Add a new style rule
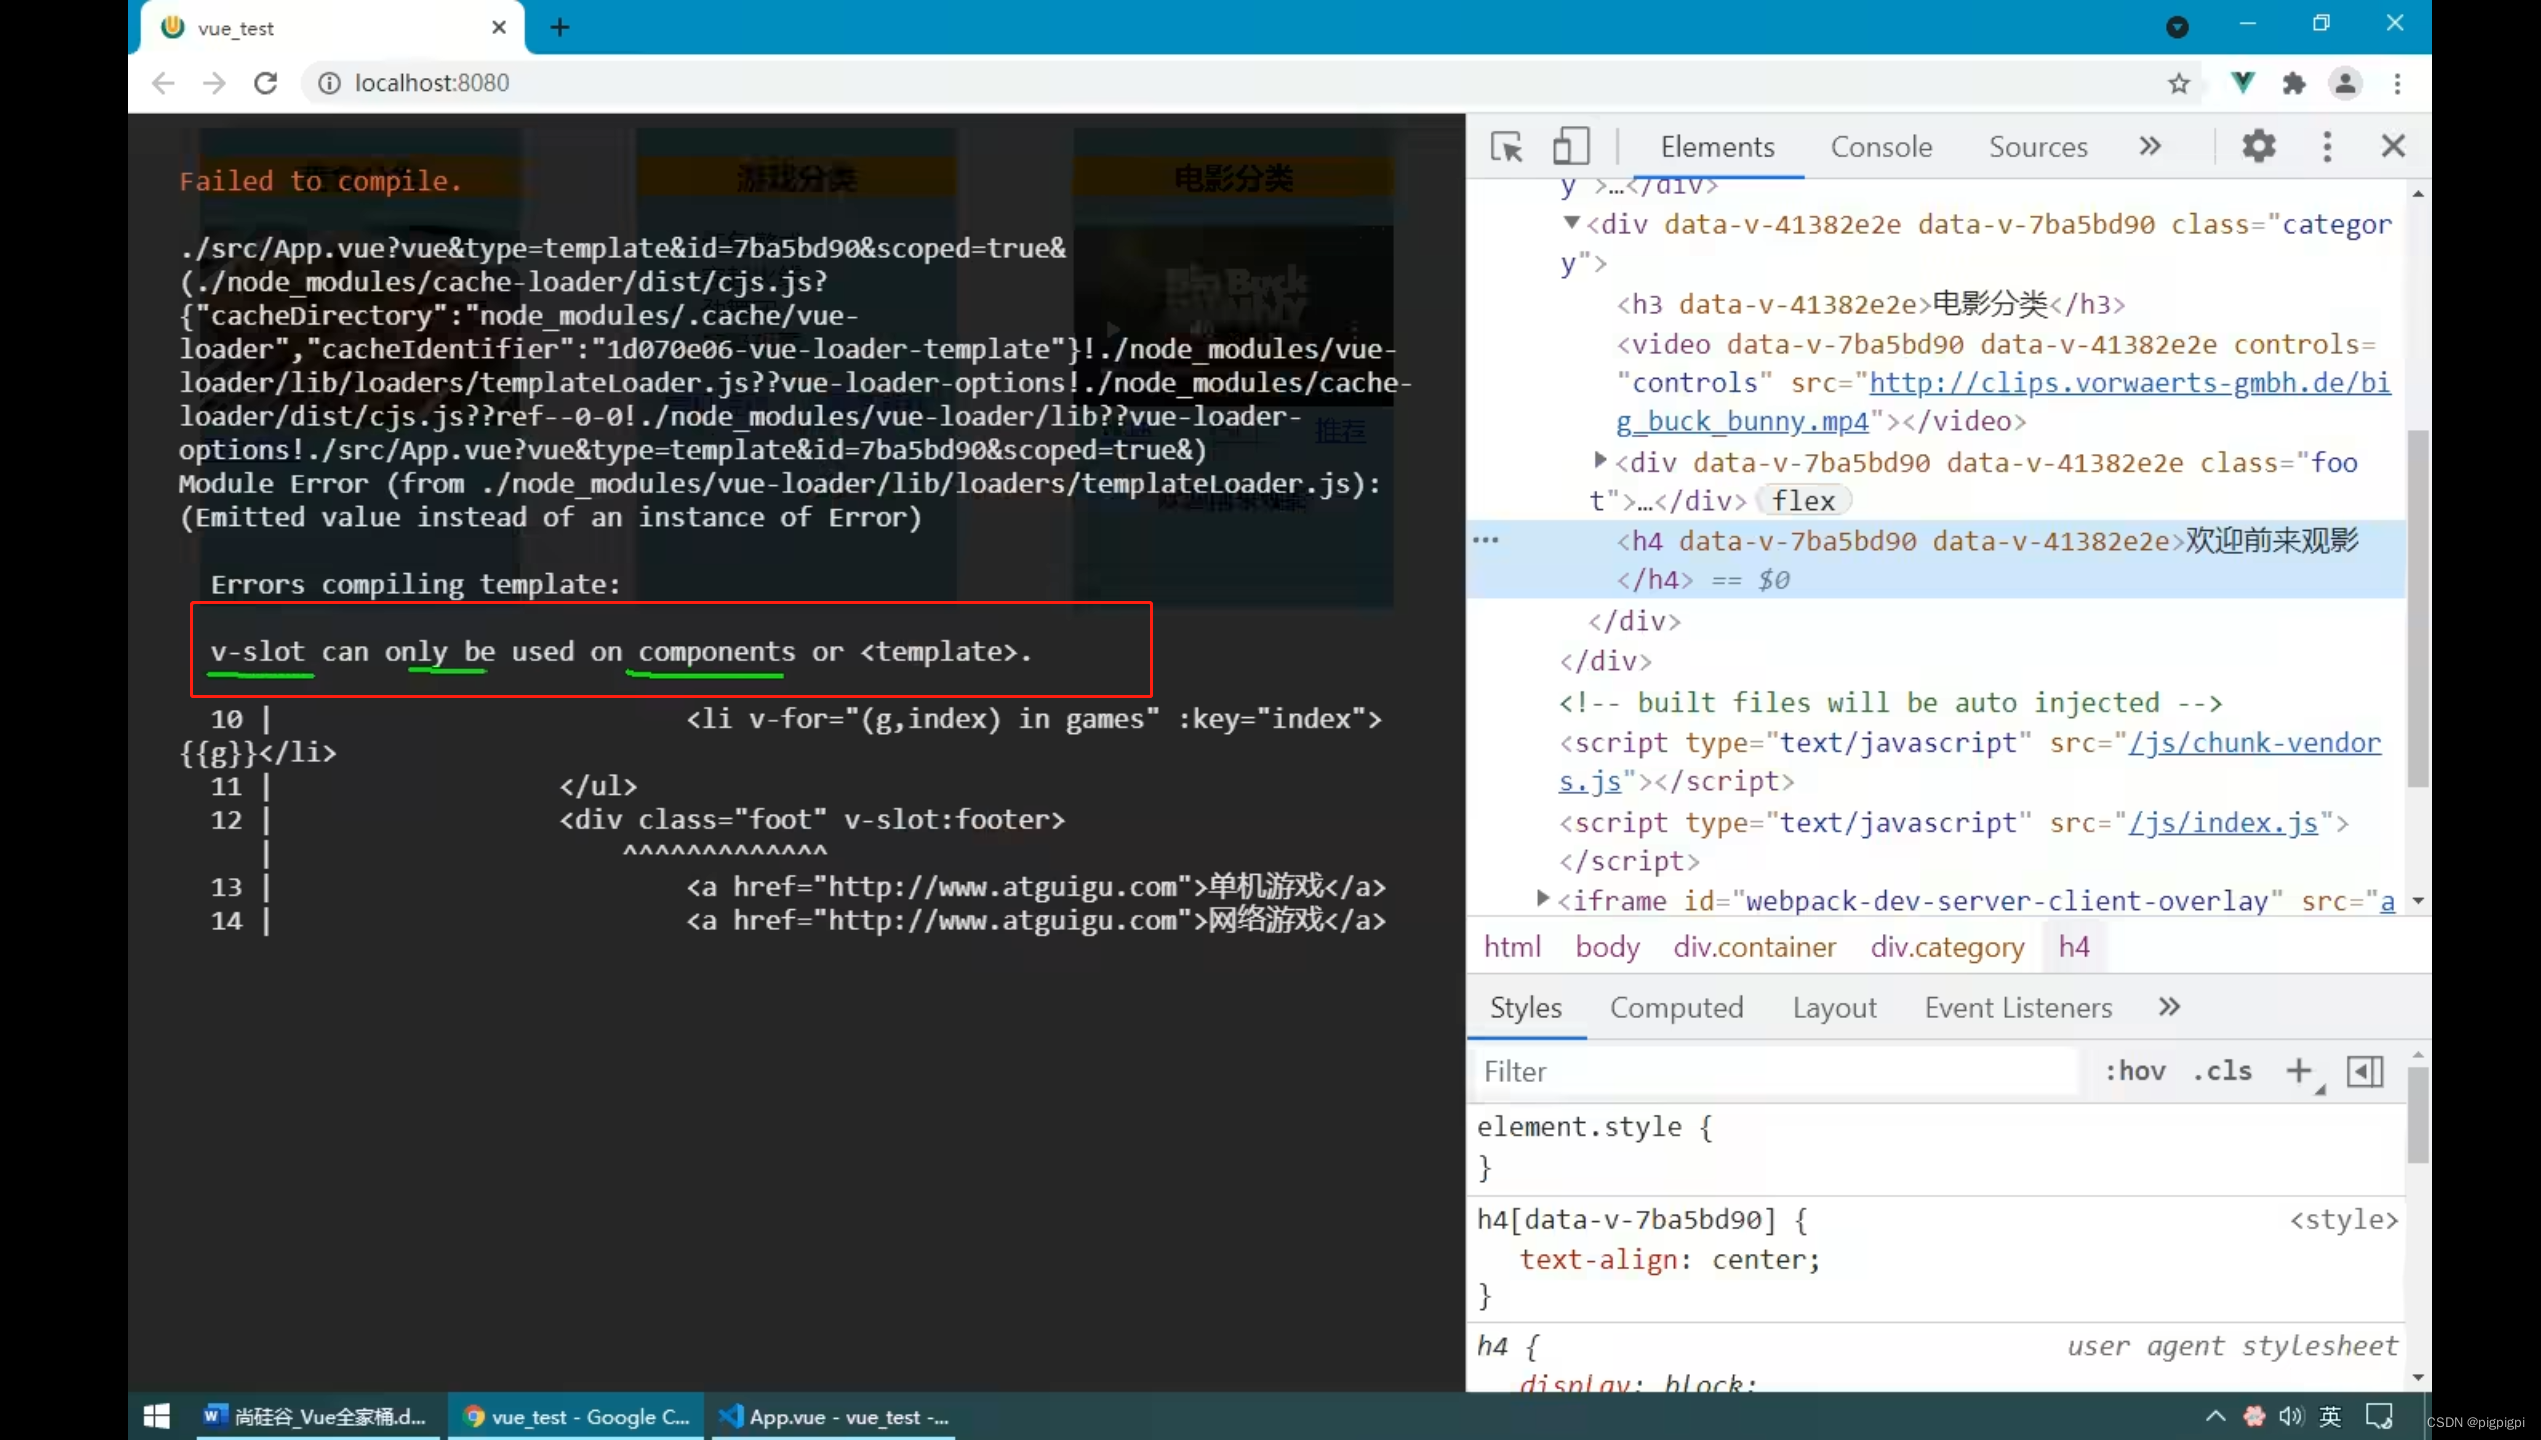The image size is (2541, 1440). point(2299,1072)
